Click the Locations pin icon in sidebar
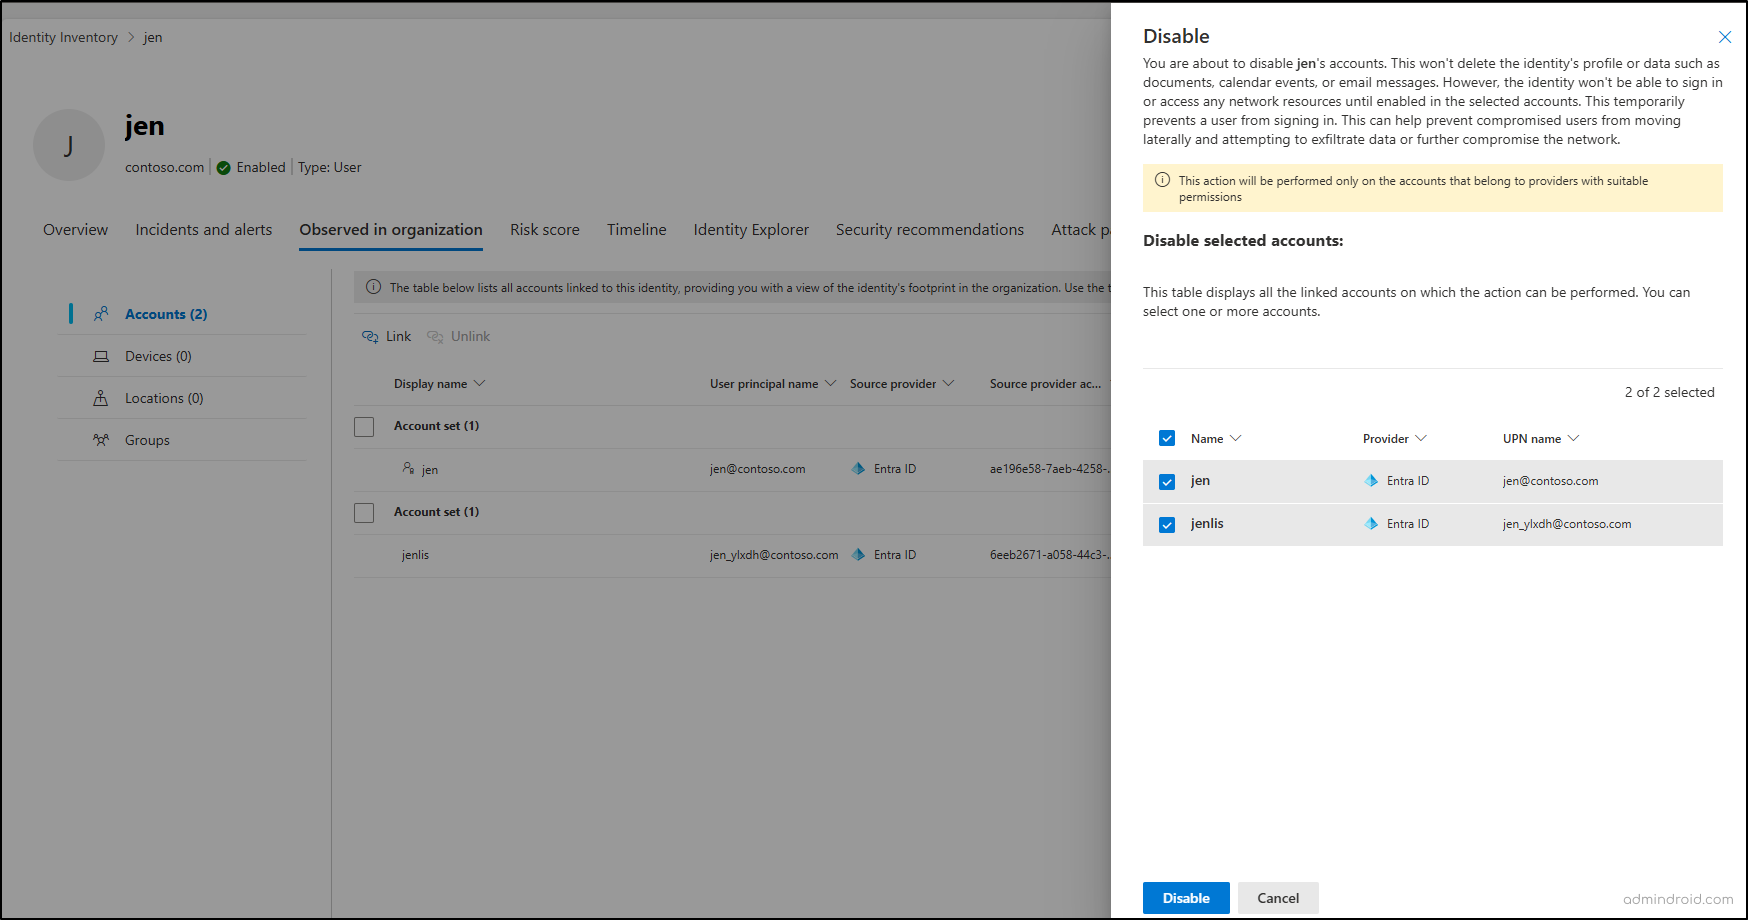The image size is (1748, 920). click(101, 398)
